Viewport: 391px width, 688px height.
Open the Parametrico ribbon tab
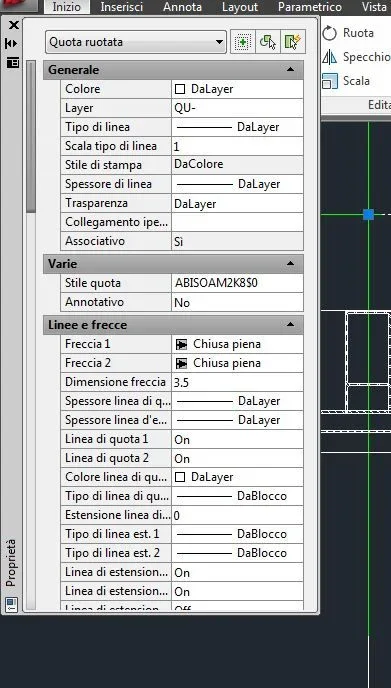pos(310,7)
